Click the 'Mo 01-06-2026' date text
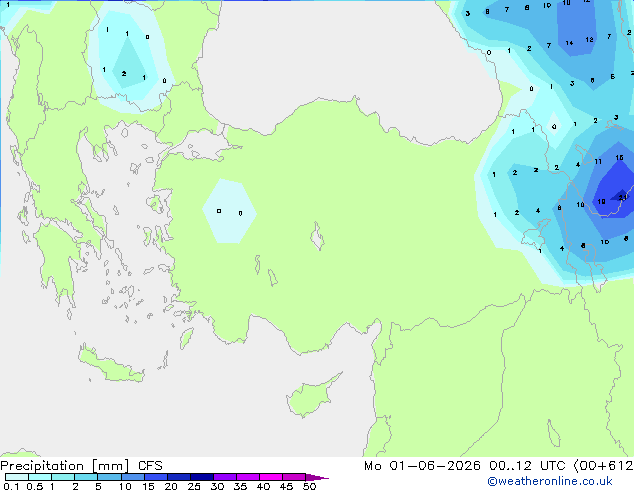The height and width of the screenshot is (490, 634). (422, 466)
